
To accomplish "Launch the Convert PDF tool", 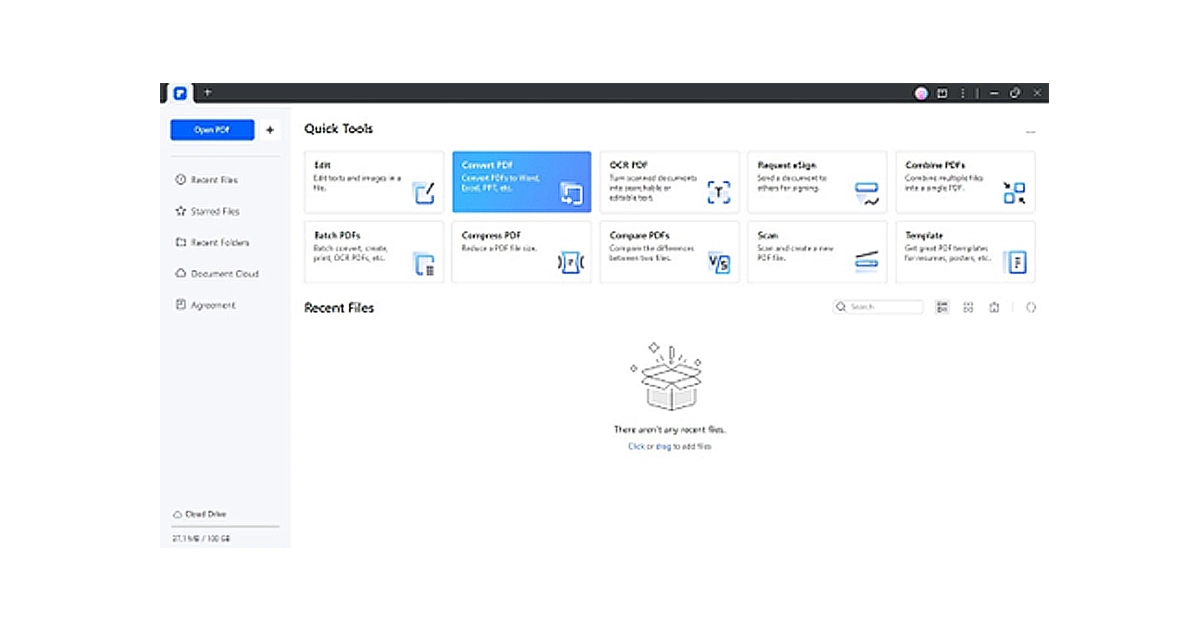I will 522,182.
